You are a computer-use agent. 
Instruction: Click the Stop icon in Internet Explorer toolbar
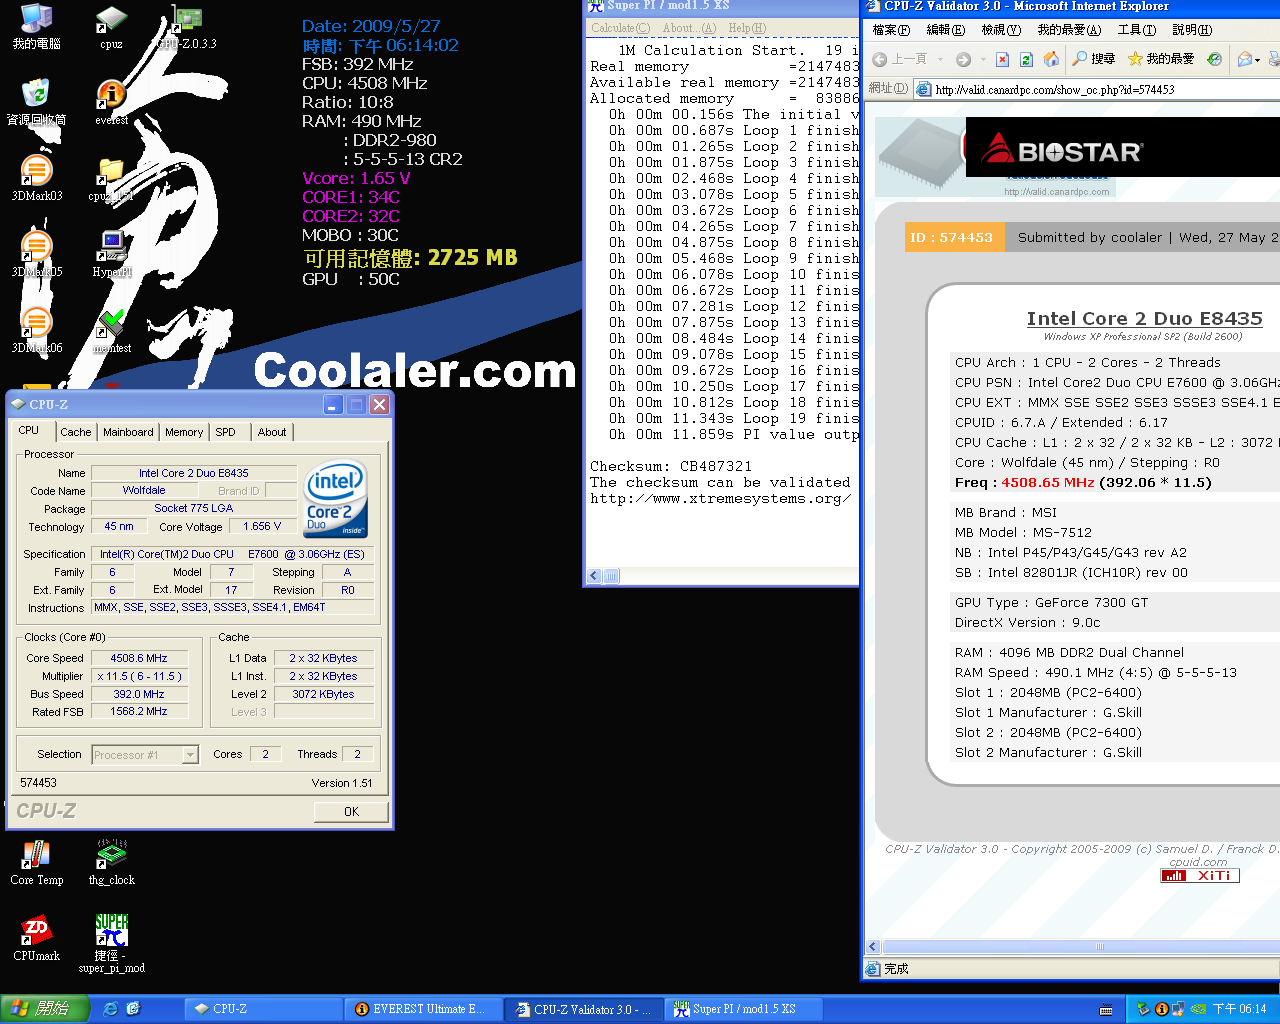1002,59
